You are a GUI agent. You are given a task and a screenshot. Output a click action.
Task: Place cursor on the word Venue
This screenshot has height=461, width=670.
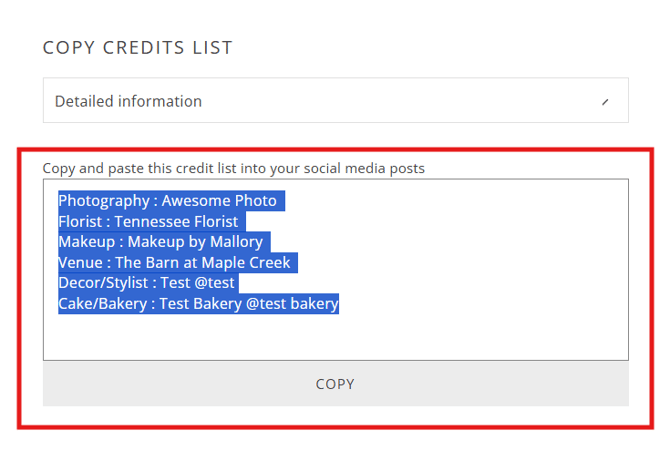[81, 263]
